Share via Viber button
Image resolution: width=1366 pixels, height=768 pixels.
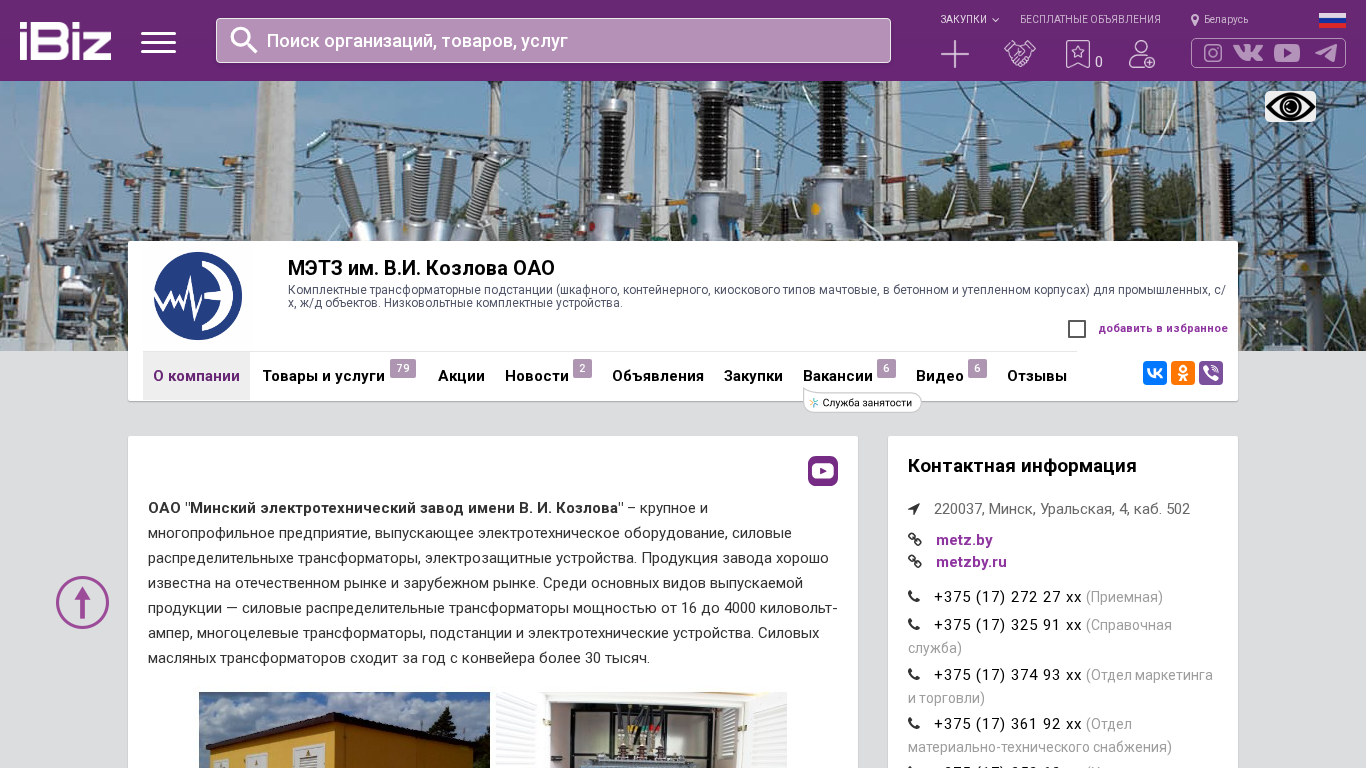click(x=1211, y=373)
